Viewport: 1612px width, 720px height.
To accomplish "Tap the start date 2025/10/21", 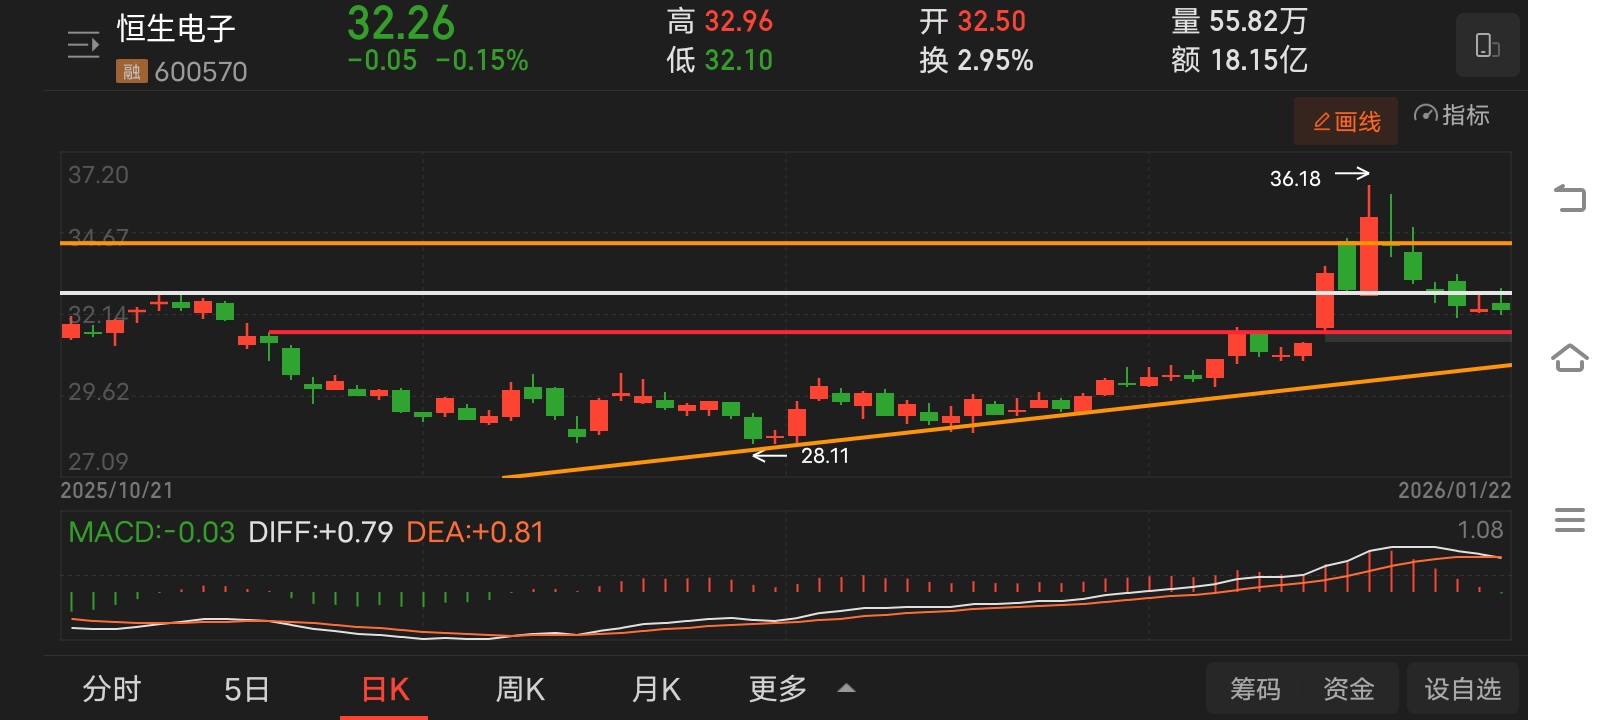I will point(117,491).
